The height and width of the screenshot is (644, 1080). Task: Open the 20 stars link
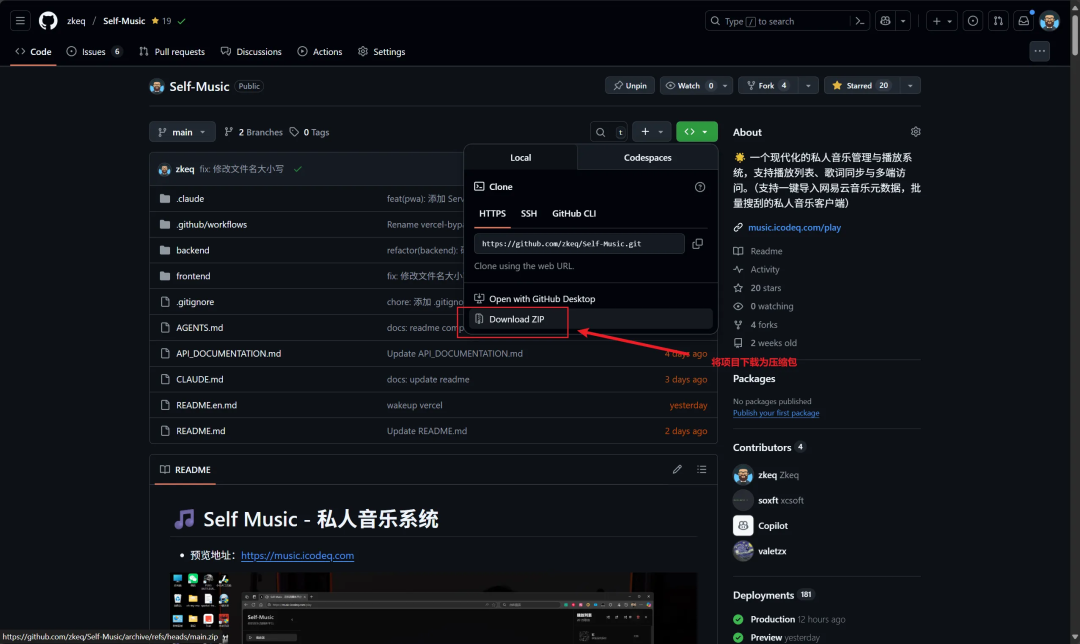[765, 288]
